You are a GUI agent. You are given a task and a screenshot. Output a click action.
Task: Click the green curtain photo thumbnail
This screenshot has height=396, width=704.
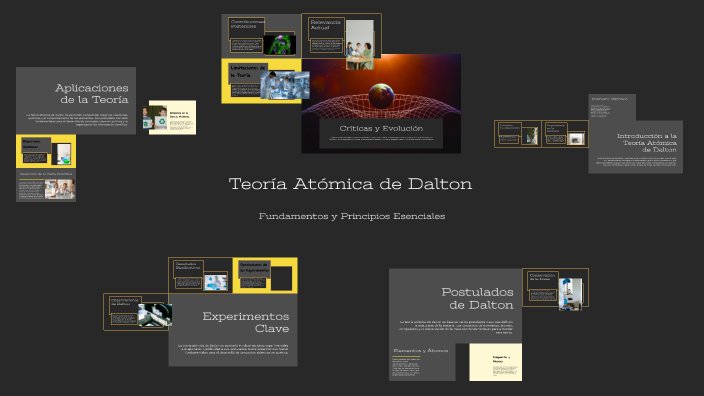(530, 136)
